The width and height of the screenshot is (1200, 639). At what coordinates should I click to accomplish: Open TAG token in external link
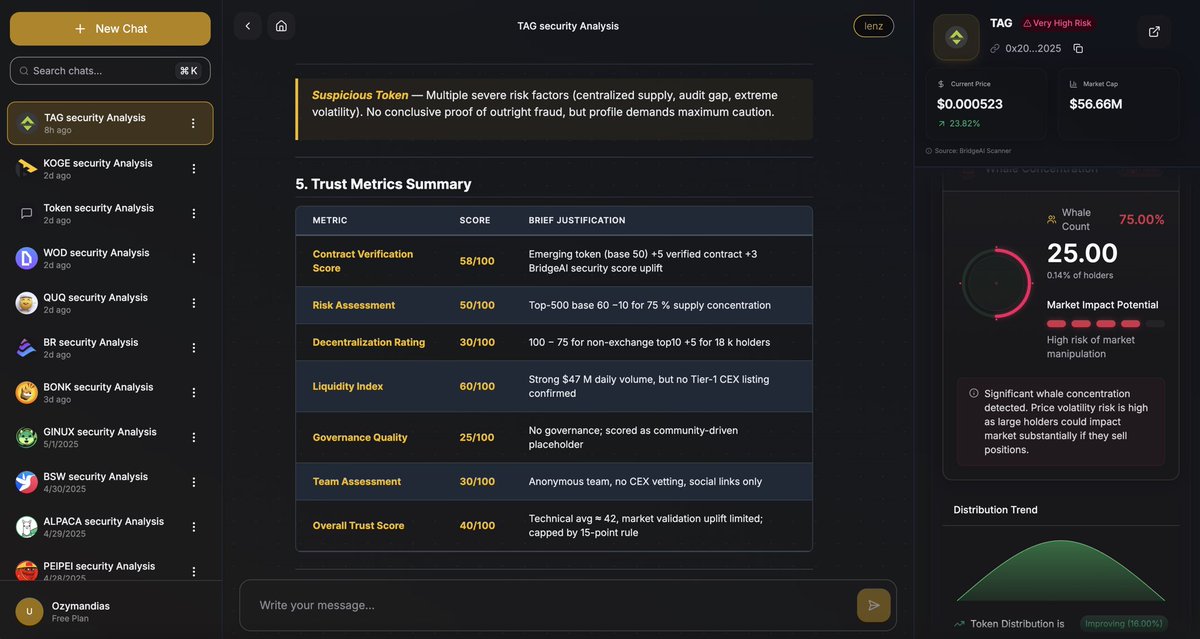[x=1154, y=32]
